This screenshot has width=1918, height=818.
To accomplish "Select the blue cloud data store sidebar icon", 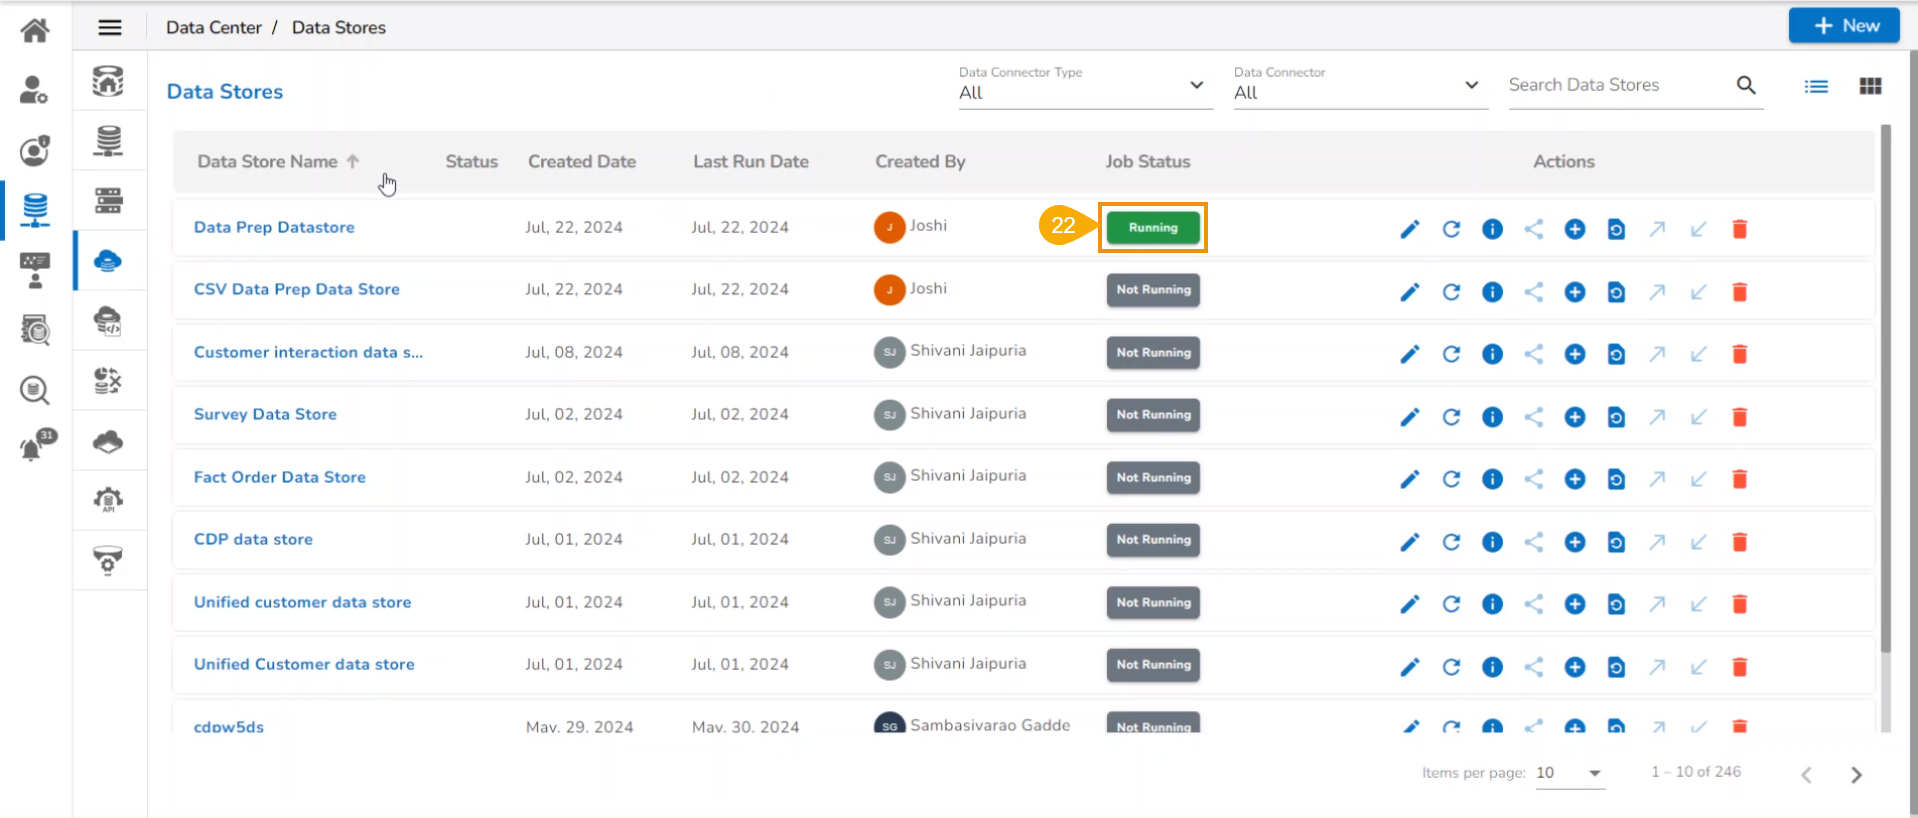I will tap(108, 261).
